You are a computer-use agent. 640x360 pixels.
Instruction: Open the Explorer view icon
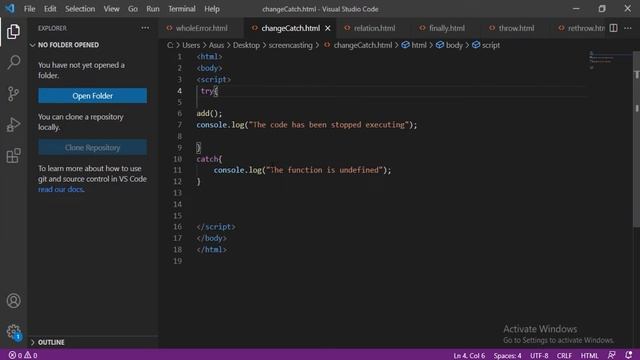click(13, 31)
